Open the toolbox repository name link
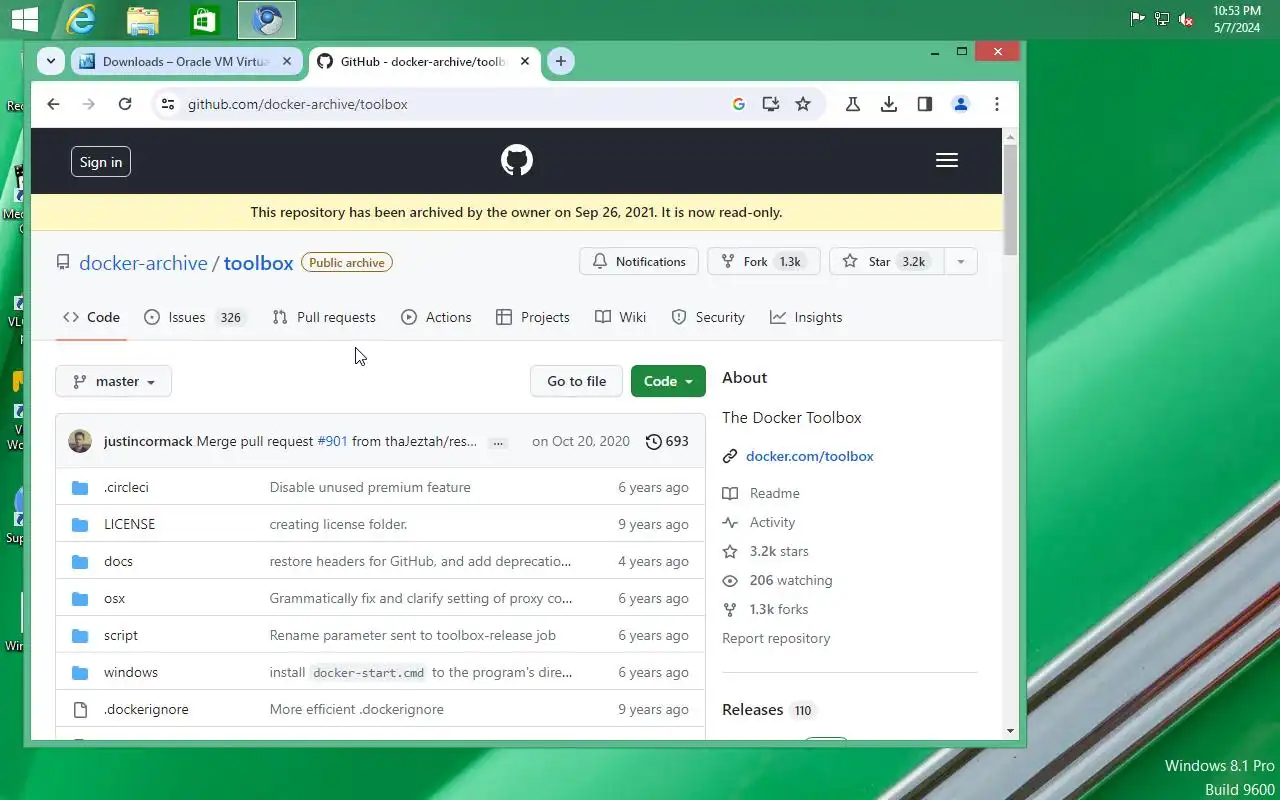1280x800 pixels. pos(258,263)
